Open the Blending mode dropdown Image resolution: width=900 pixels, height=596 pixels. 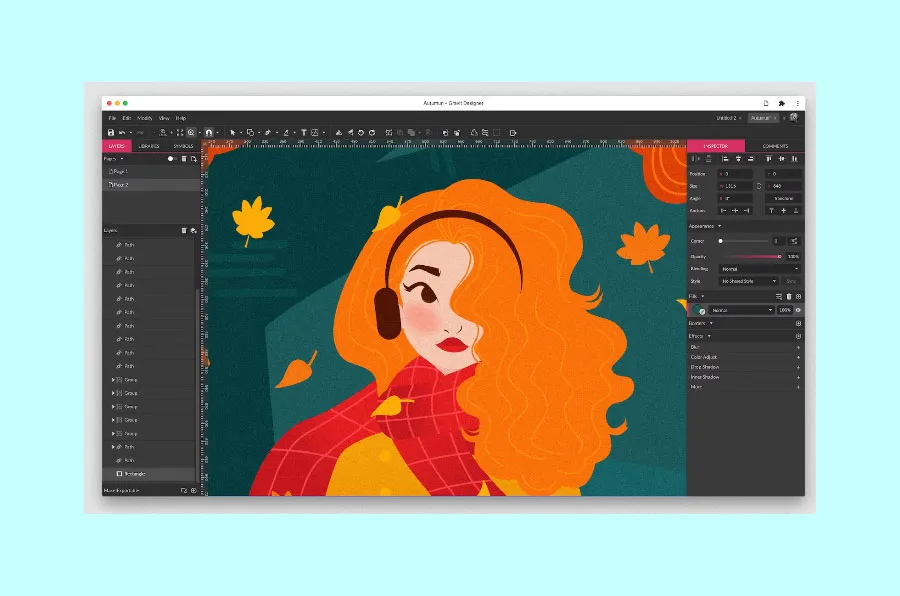point(759,269)
